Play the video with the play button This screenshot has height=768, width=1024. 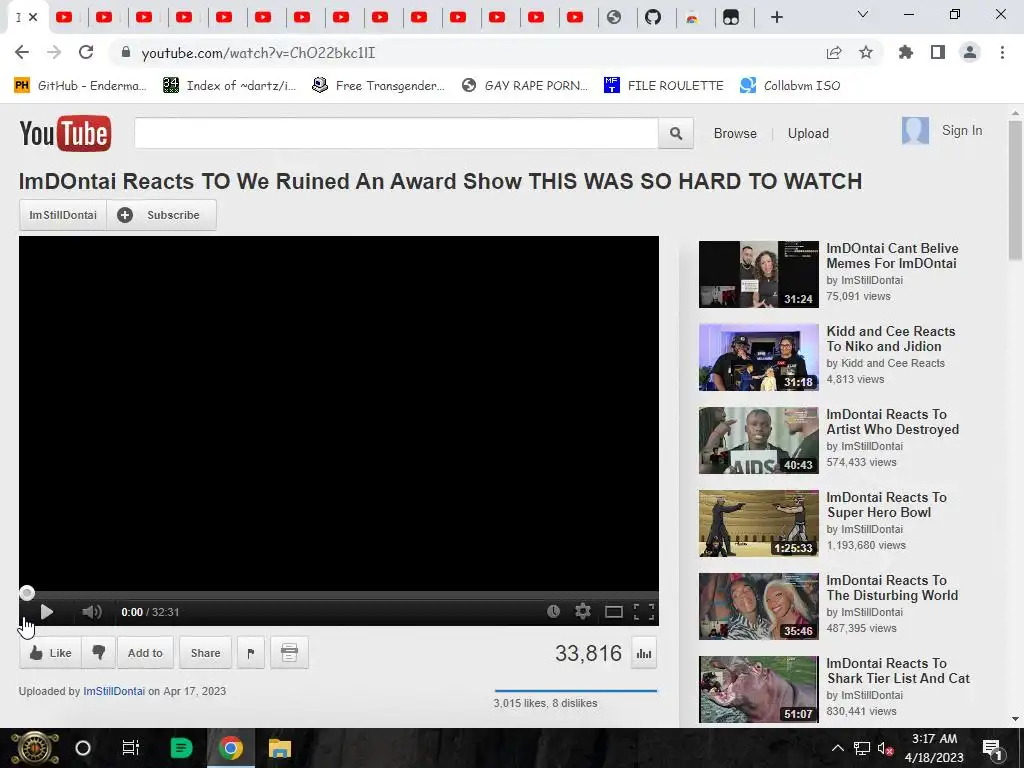46,612
